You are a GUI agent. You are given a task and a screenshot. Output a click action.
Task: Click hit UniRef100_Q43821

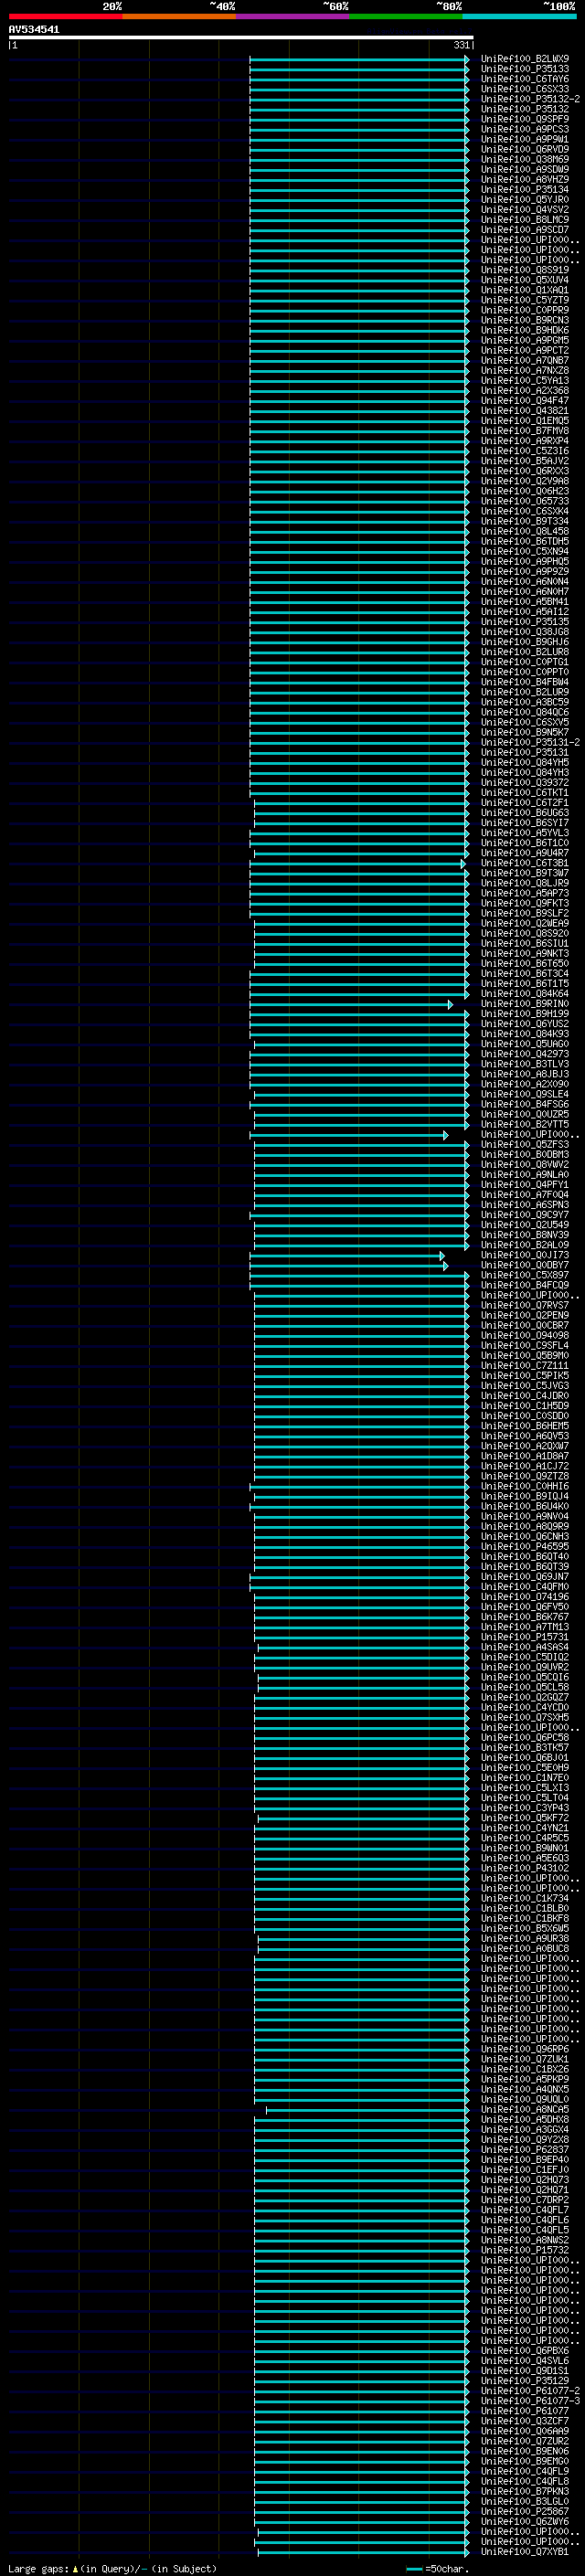click(x=524, y=411)
